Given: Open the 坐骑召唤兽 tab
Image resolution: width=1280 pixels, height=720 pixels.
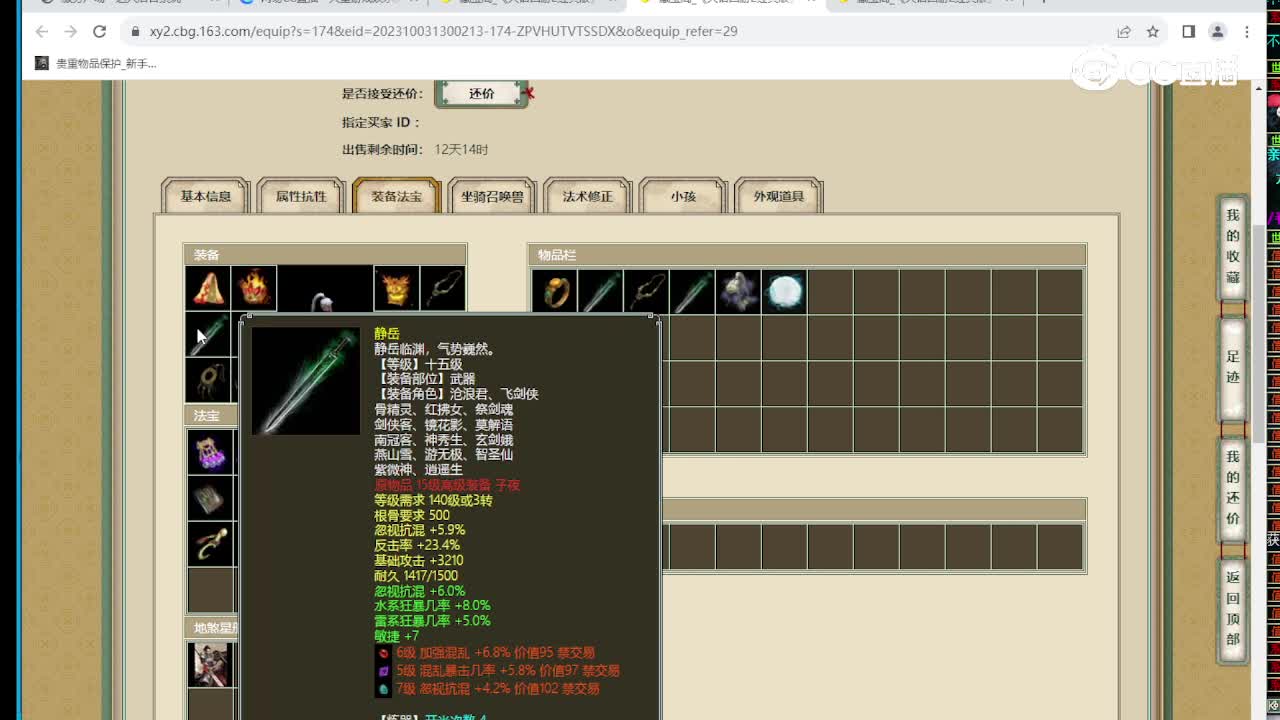Looking at the screenshot, I should [x=492, y=196].
